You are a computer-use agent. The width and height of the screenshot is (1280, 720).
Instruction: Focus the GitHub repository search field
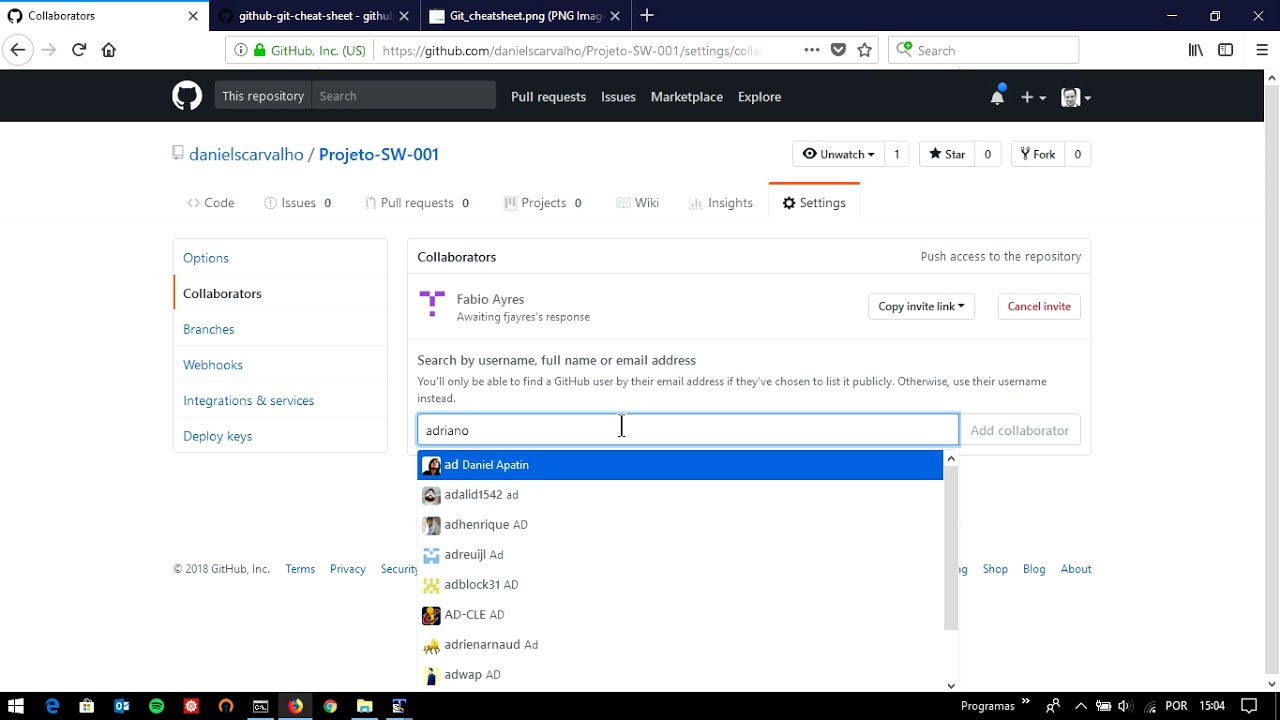point(403,96)
